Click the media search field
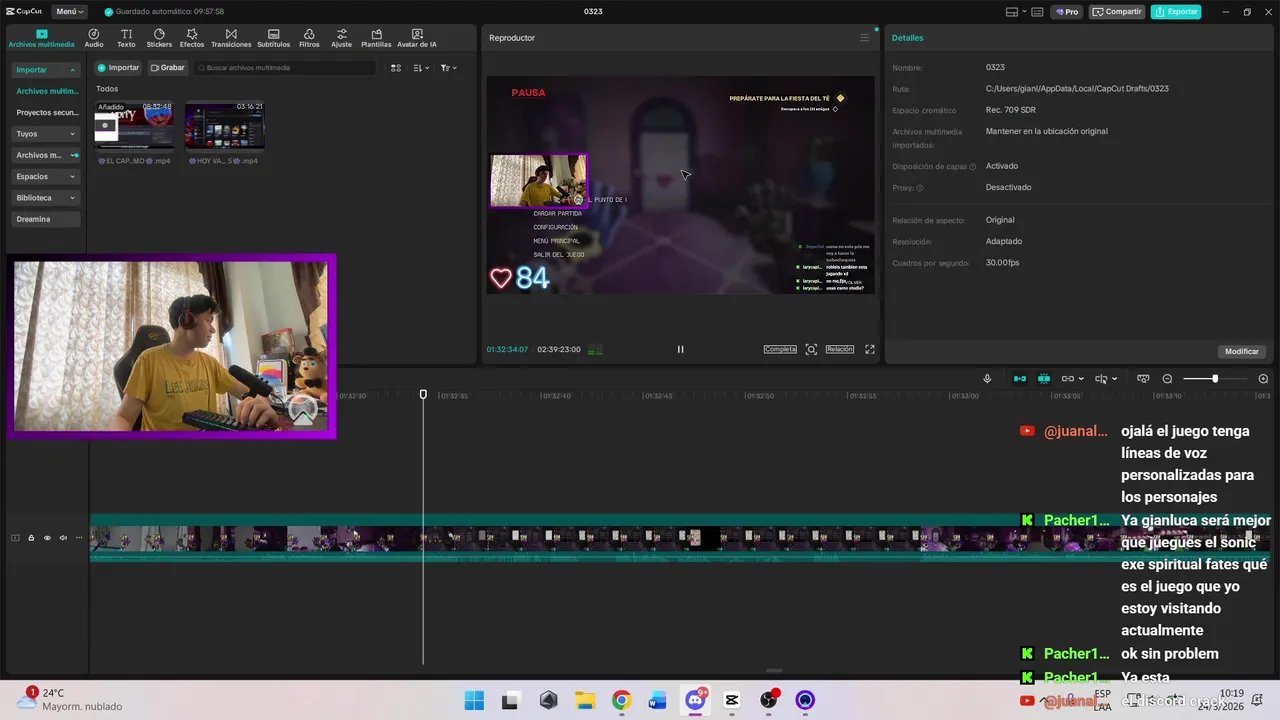 coord(285,68)
